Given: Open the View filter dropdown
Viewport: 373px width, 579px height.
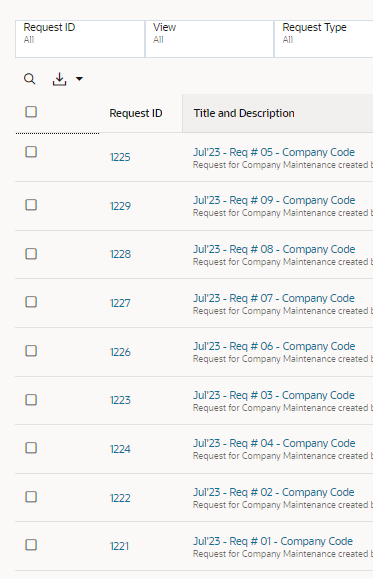Looking at the screenshot, I should pyautogui.click(x=209, y=39).
